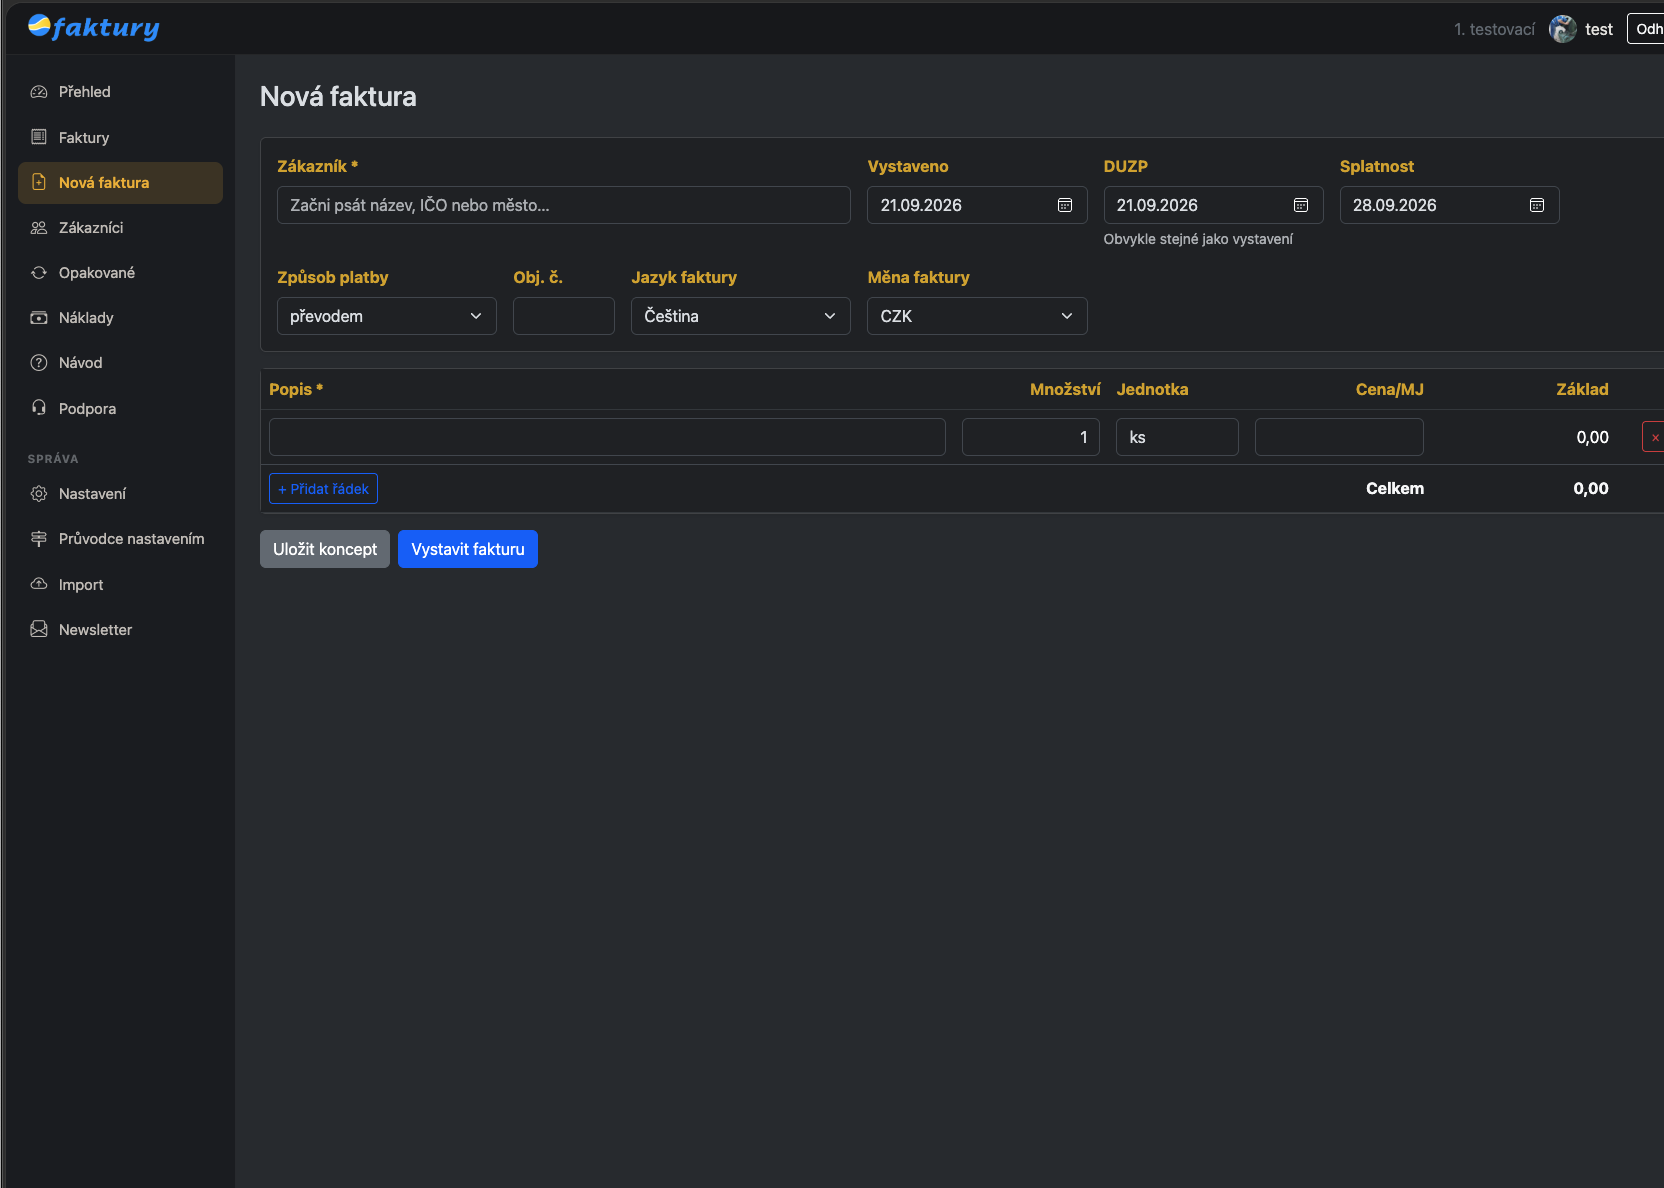The image size is (1664, 1188).
Task: Click the faktury logo
Action: click(x=94, y=28)
